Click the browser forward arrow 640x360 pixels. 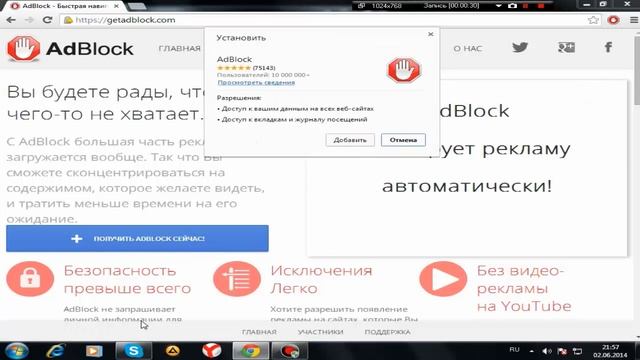pos(29,20)
